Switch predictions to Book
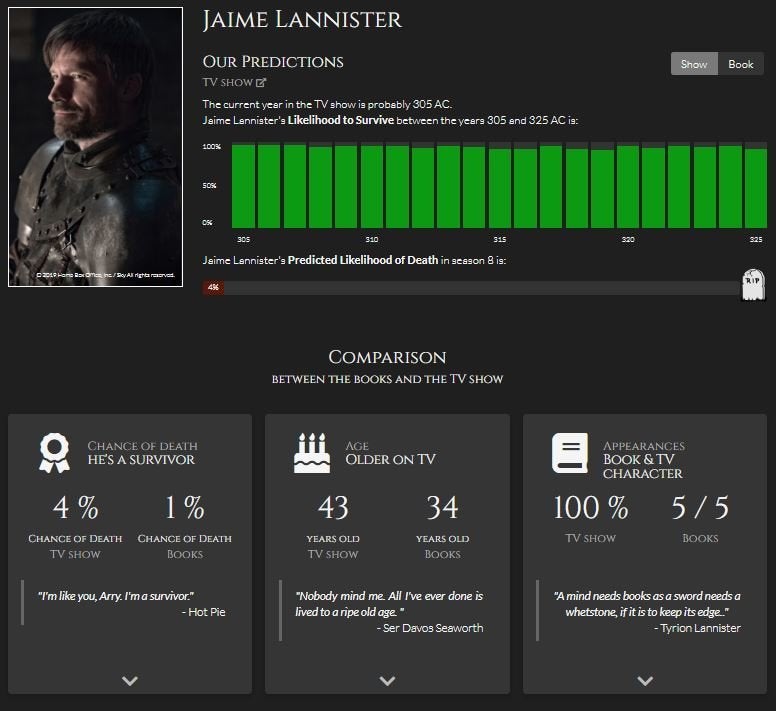Image resolution: width=776 pixels, height=711 pixels. coord(740,64)
